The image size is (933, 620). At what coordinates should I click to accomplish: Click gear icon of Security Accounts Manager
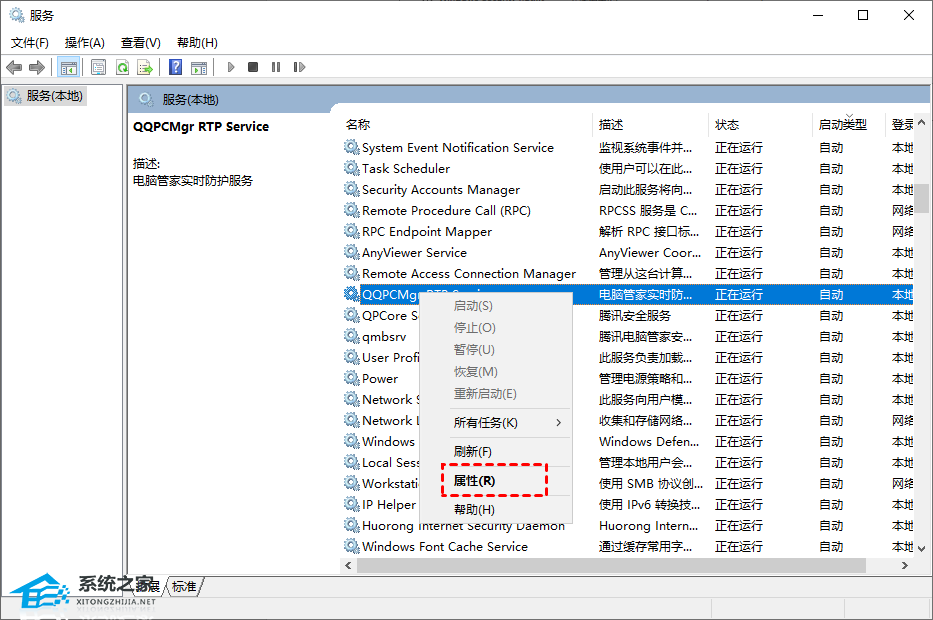352,189
